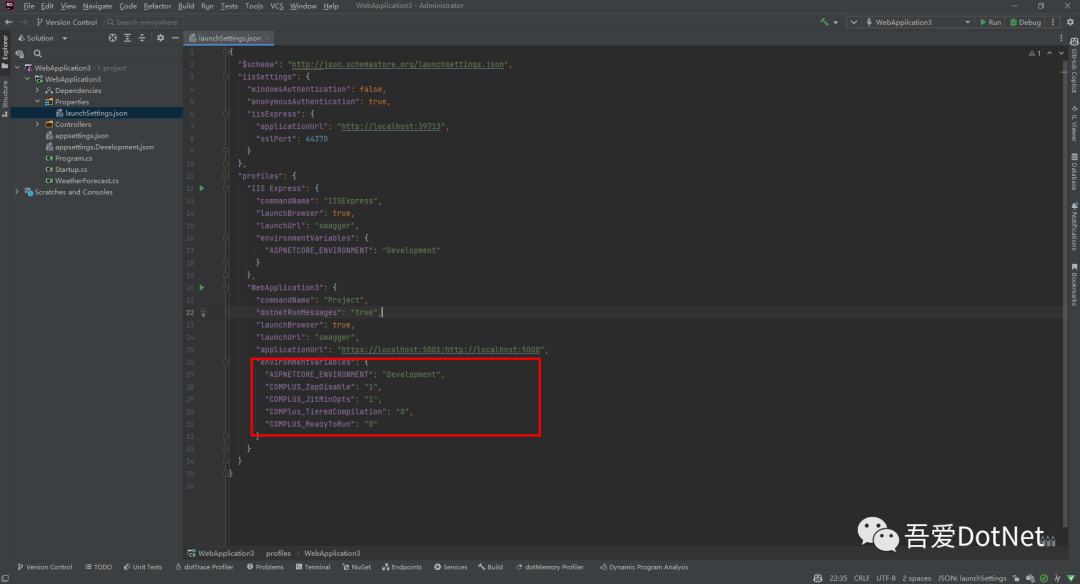Viewport: 1080px width, 584px height.
Task: Open the Tools menu
Action: coord(253,6)
